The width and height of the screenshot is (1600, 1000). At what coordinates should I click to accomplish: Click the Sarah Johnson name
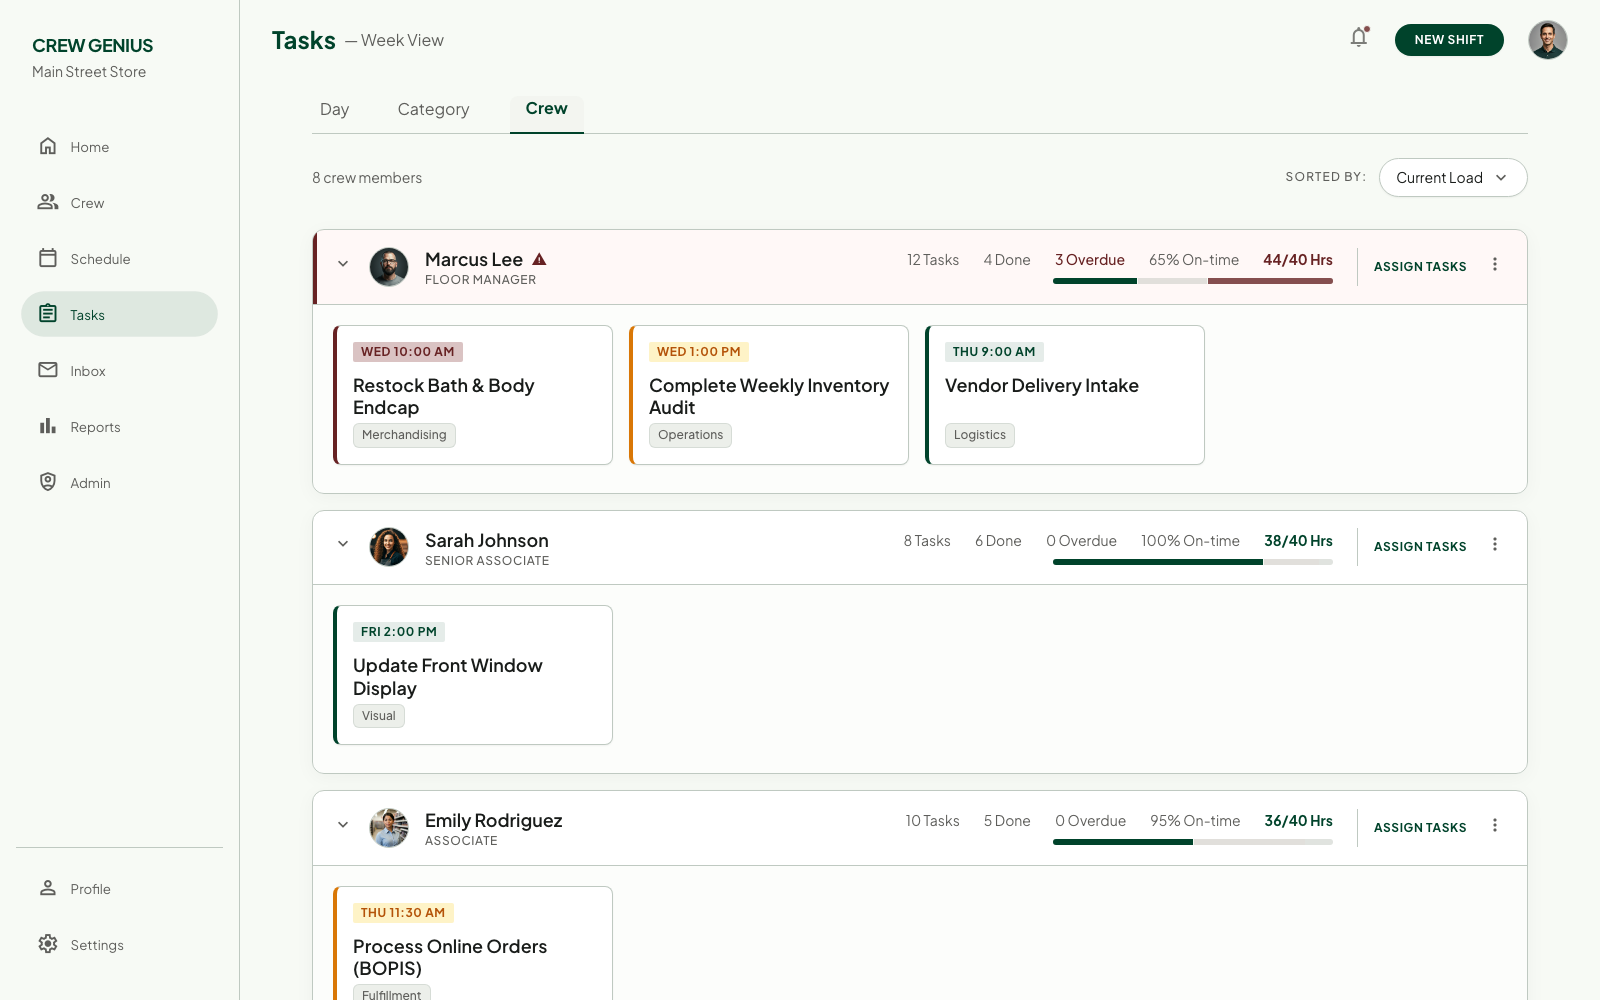[487, 541]
